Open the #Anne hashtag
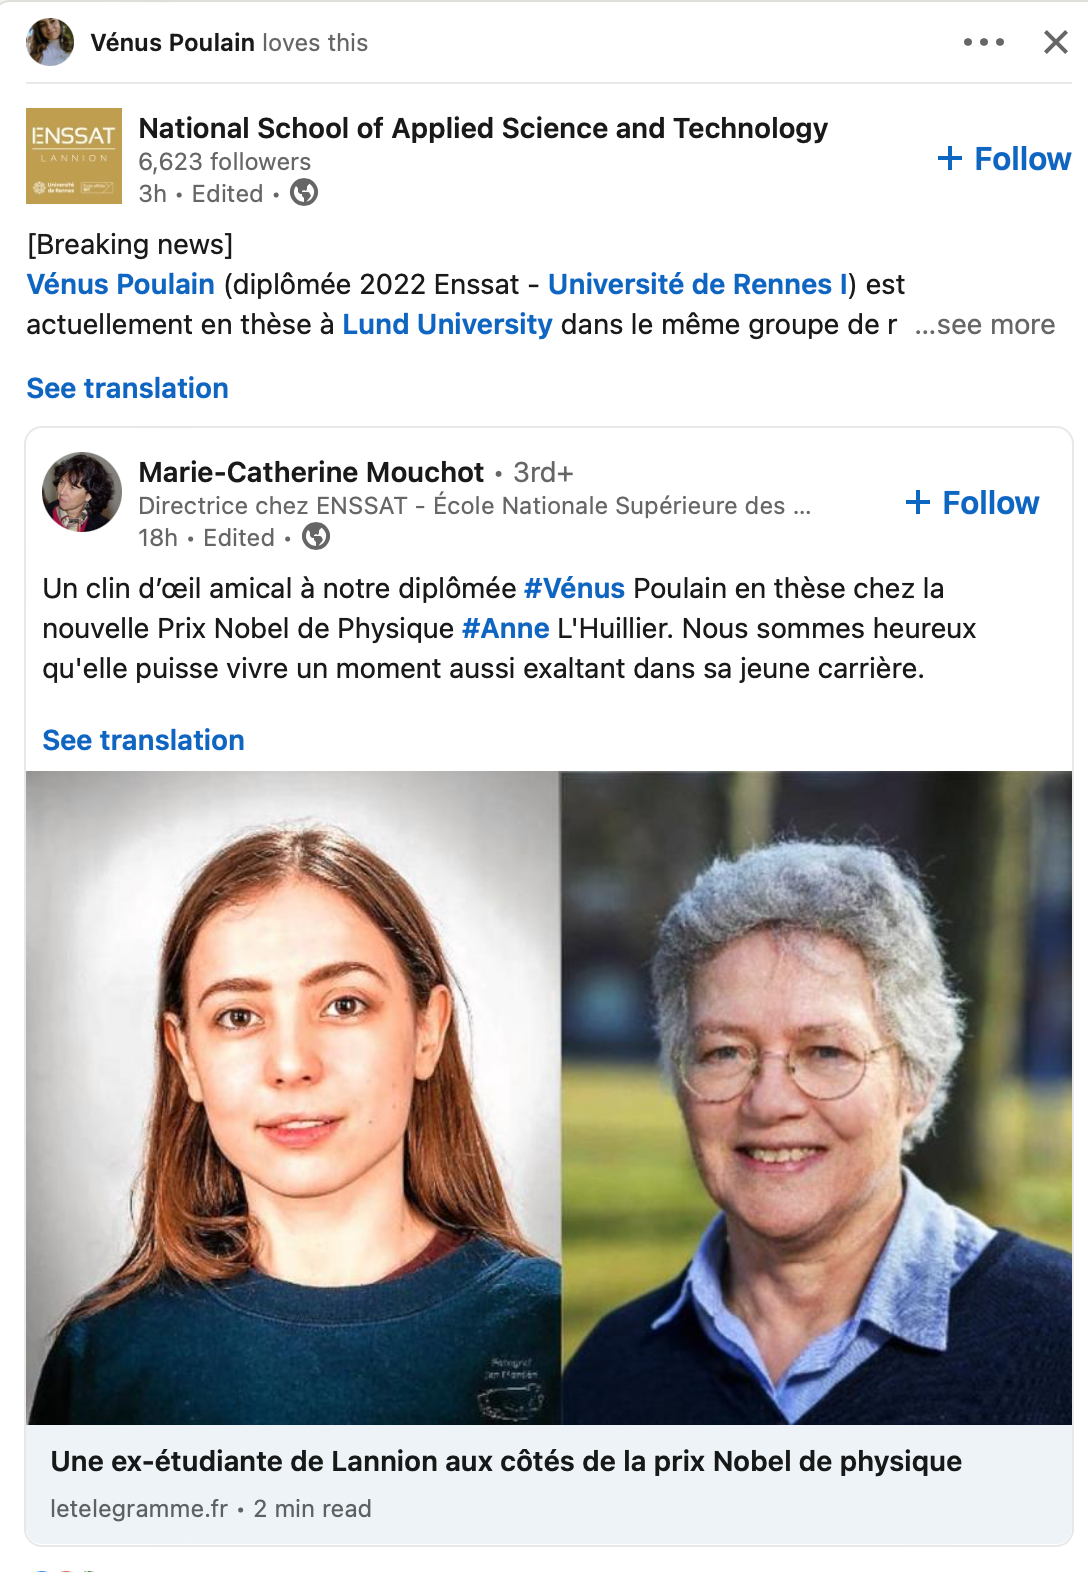Viewport: 1088px width, 1572px height. 505,628
